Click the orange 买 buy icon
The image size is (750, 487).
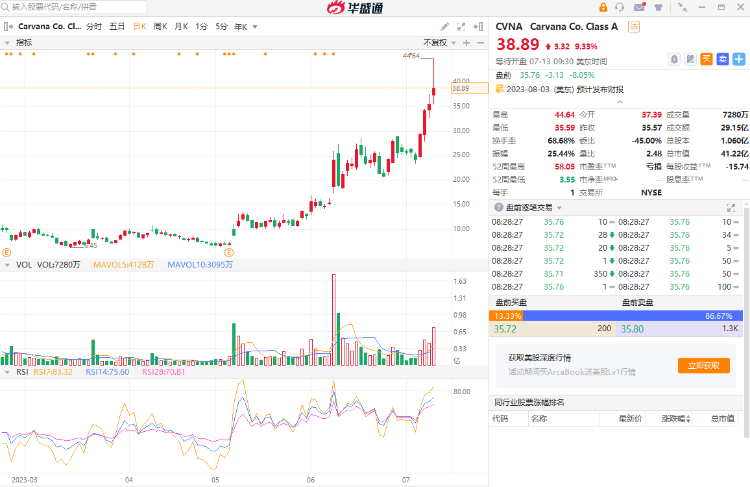[706, 59]
